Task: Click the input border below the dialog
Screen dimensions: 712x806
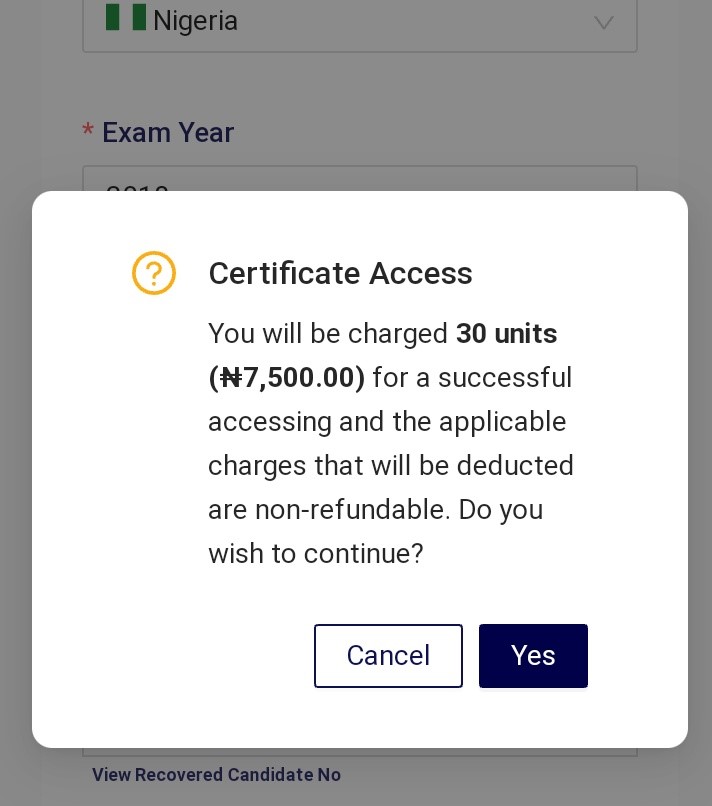Action: tap(360, 752)
